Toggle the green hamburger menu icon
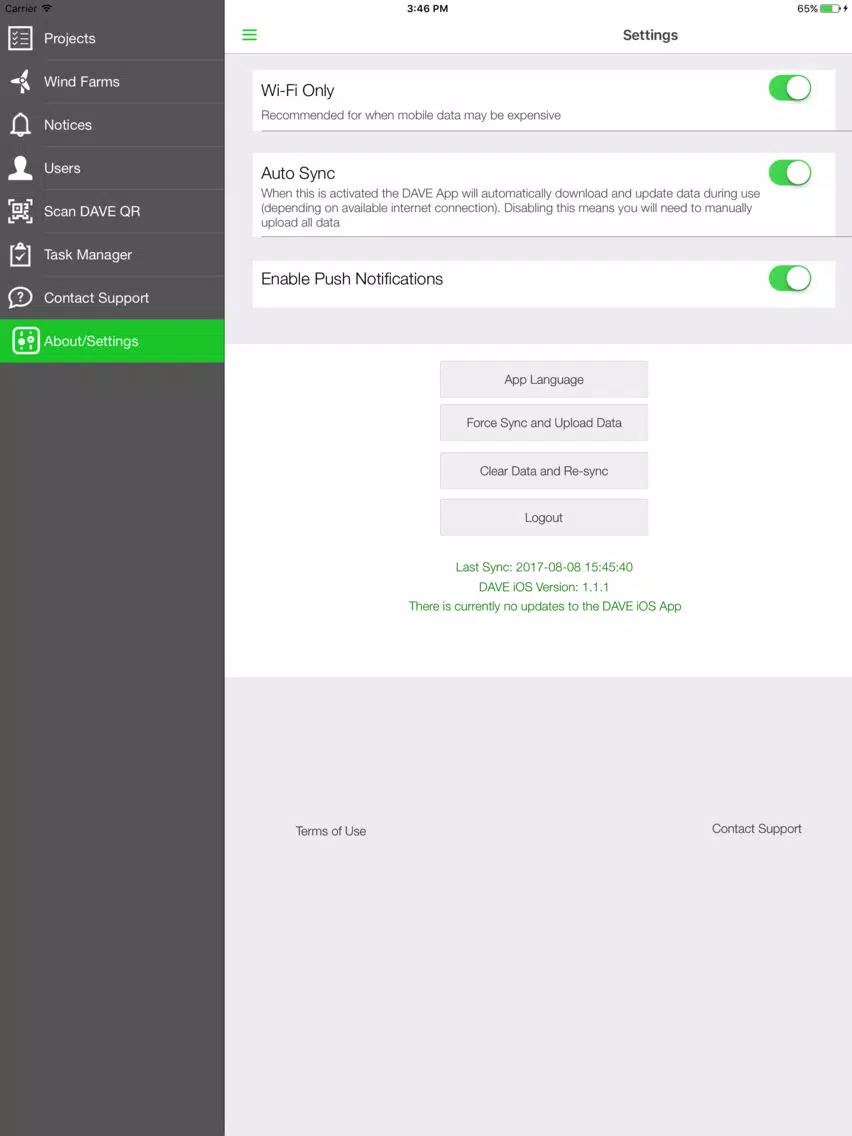852x1136 pixels. tap(249, 35)
